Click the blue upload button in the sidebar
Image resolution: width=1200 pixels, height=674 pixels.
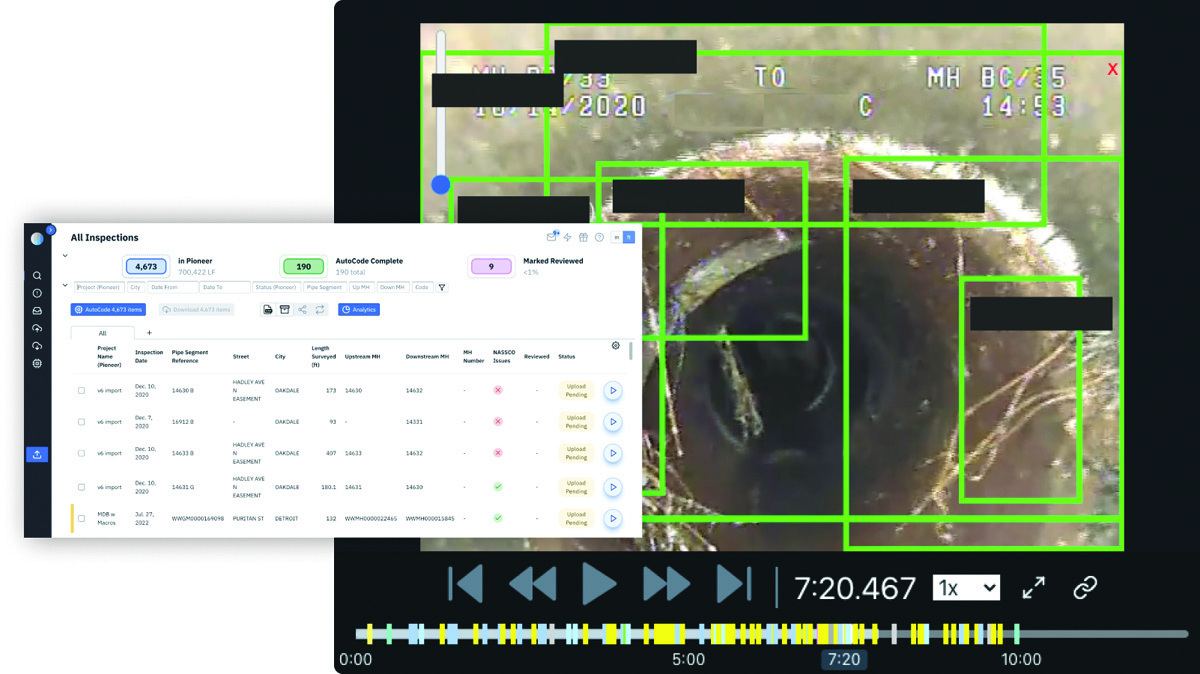(37, 454)
